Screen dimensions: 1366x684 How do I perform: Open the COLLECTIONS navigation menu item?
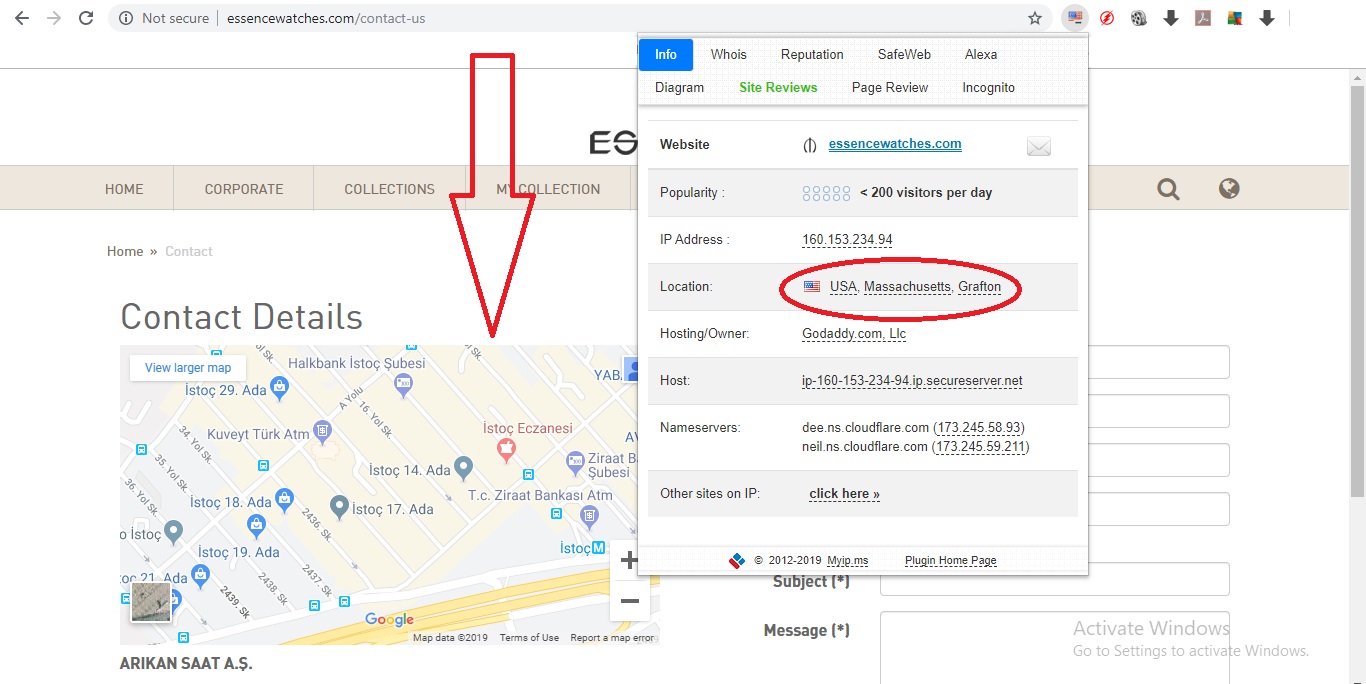point(389,189)
